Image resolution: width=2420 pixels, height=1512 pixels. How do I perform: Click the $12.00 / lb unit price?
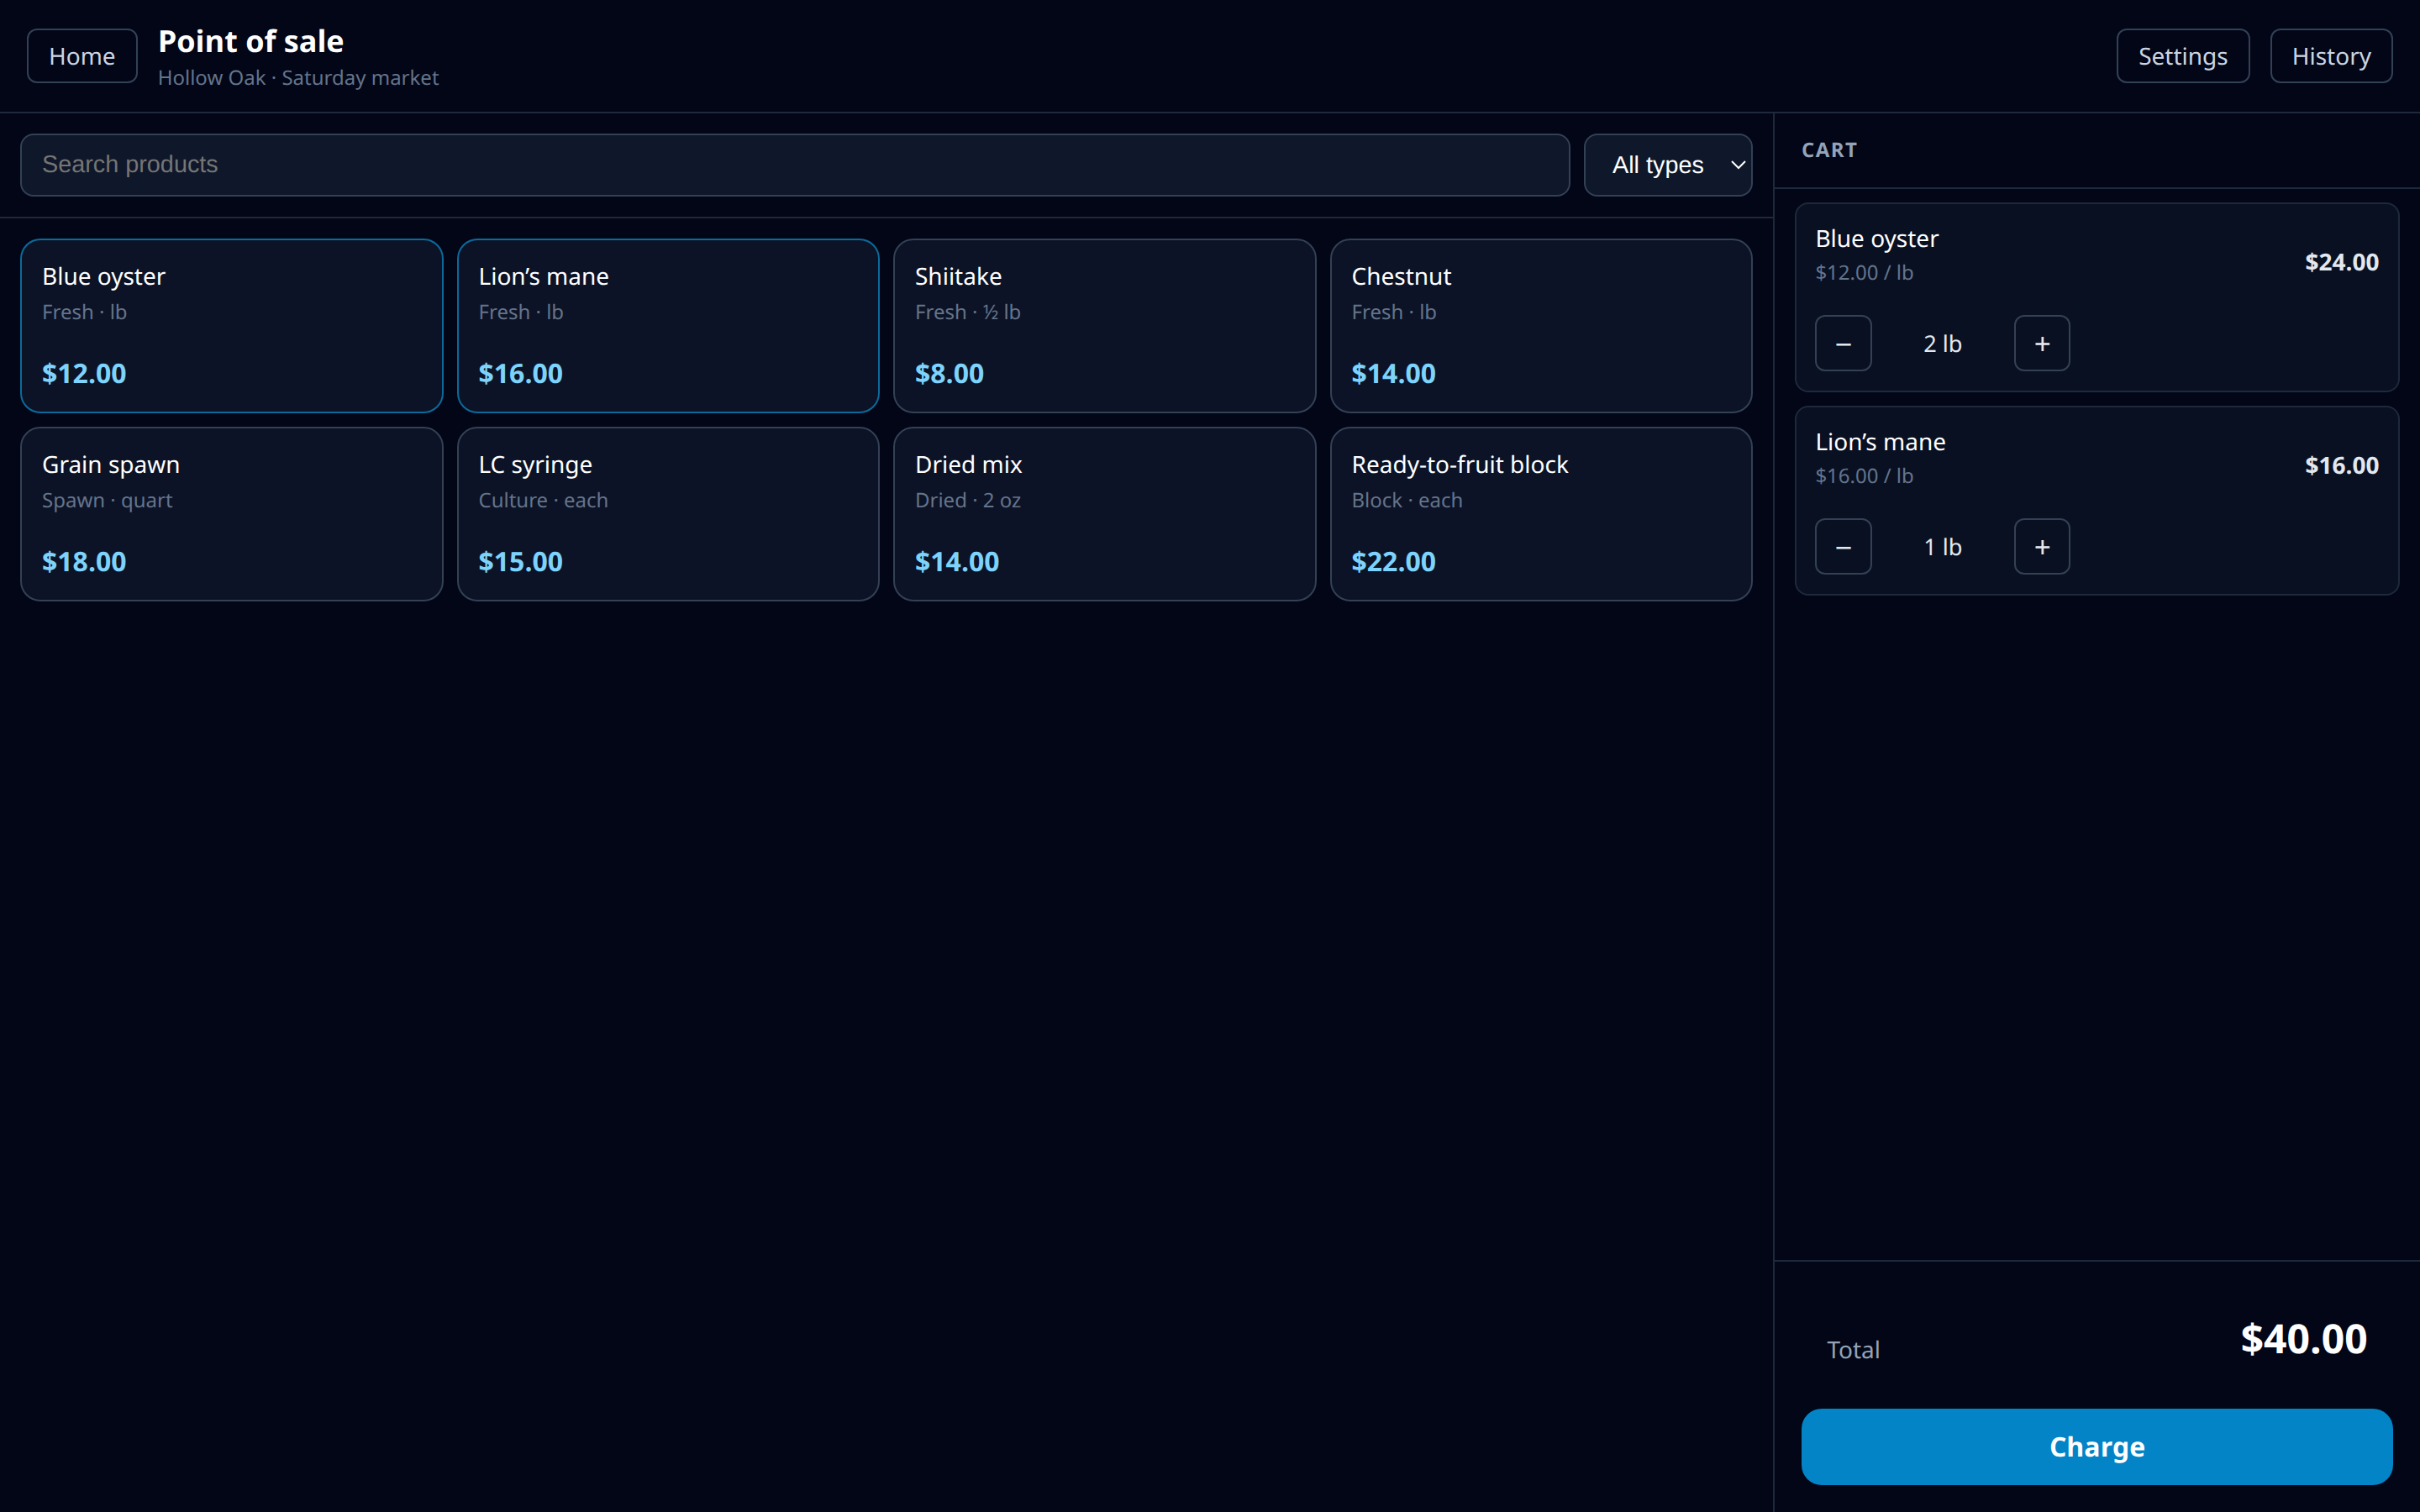1864,273
